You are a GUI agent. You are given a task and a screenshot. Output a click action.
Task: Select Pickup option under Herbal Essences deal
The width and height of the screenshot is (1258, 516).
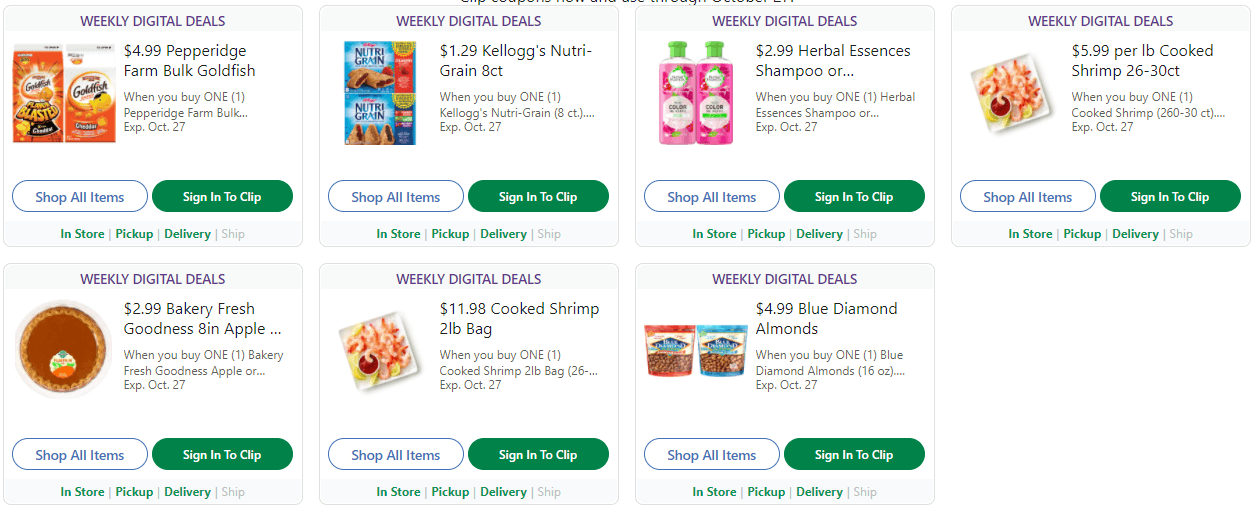point(766,234)
